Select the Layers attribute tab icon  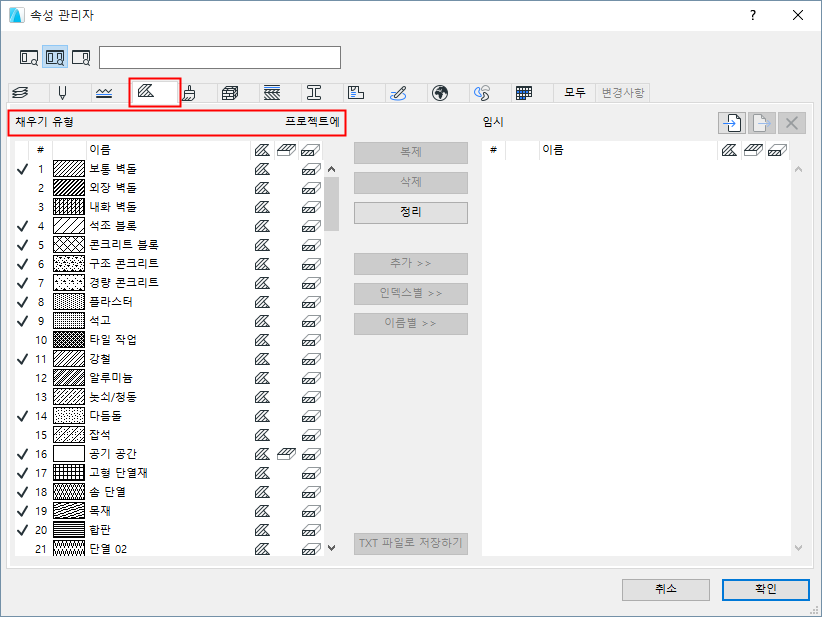20,93
